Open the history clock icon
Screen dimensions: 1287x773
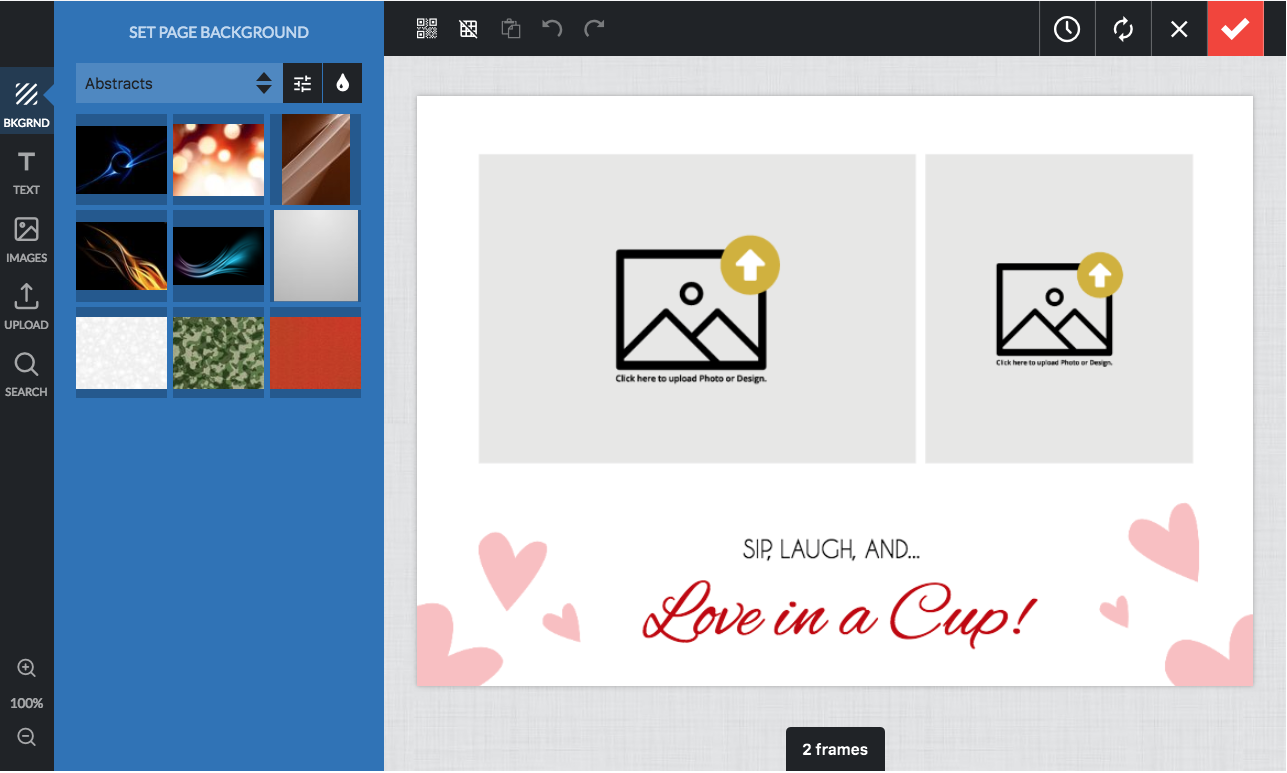[x=1067, y=29]
